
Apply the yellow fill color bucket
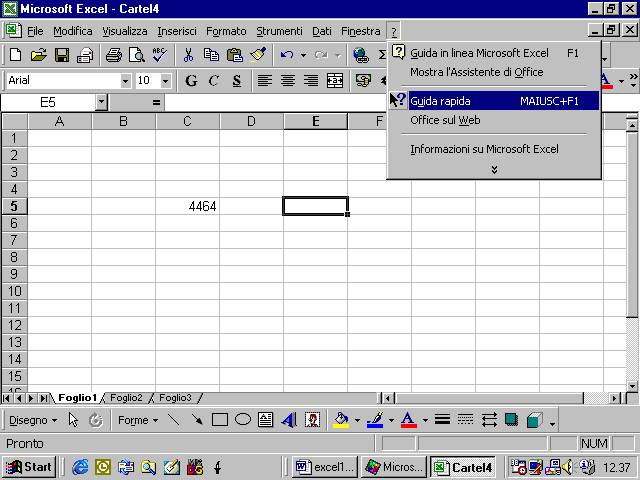[341, 420]
